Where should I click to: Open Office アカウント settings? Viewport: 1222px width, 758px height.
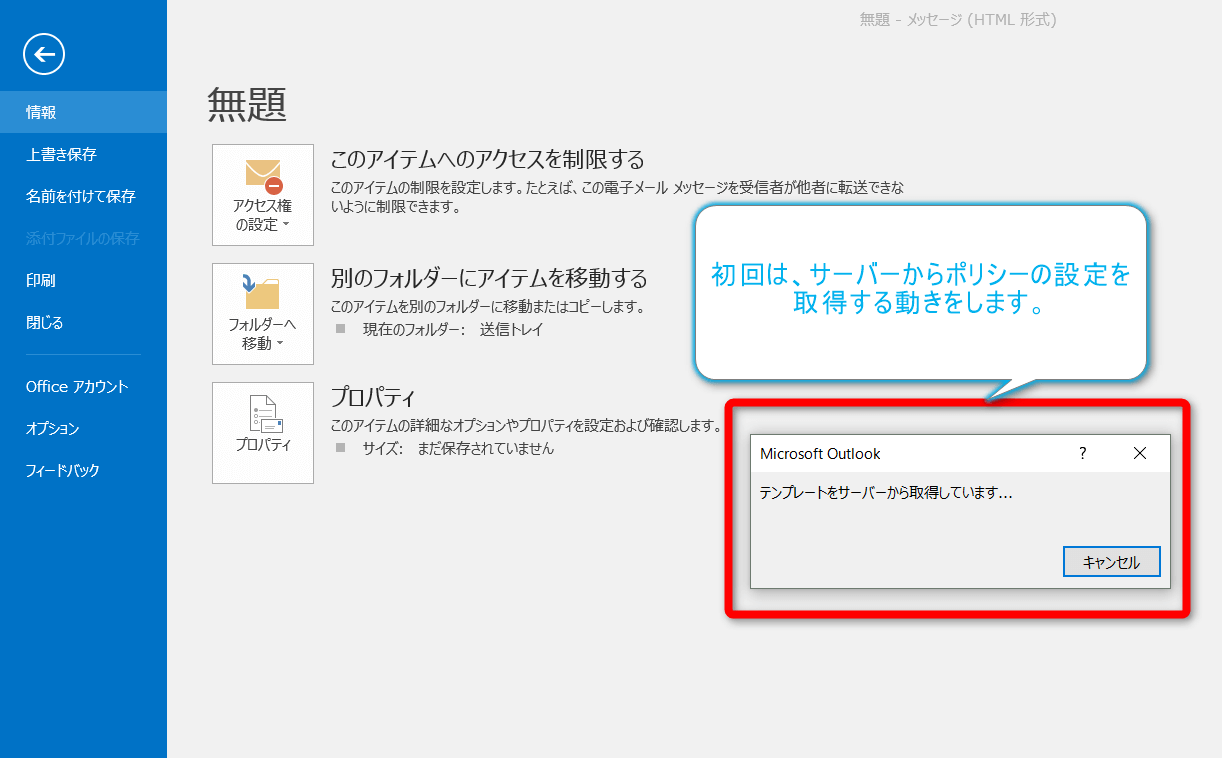[x=77, y=386]
